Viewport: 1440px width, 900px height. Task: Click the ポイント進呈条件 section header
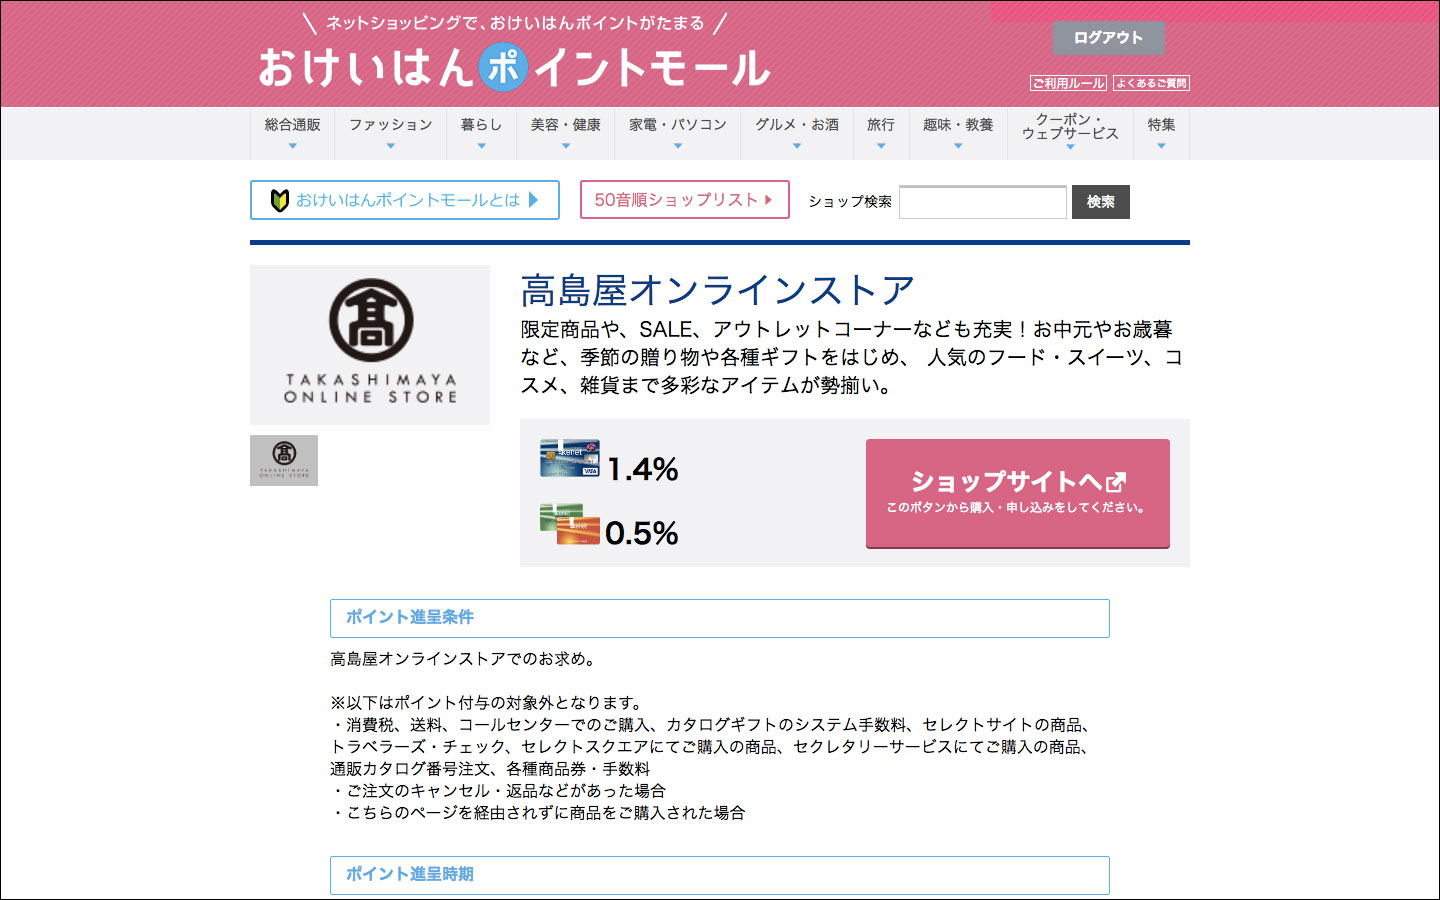pos(720,618)
